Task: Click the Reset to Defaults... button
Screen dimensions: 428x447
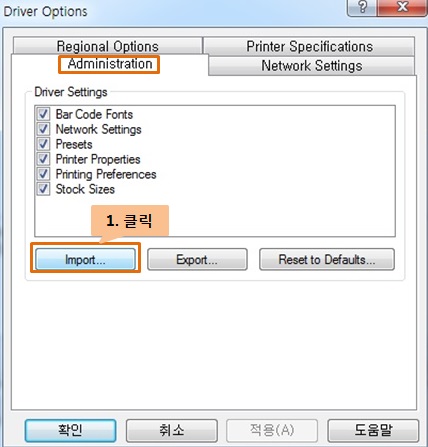Action: (327, 259)
